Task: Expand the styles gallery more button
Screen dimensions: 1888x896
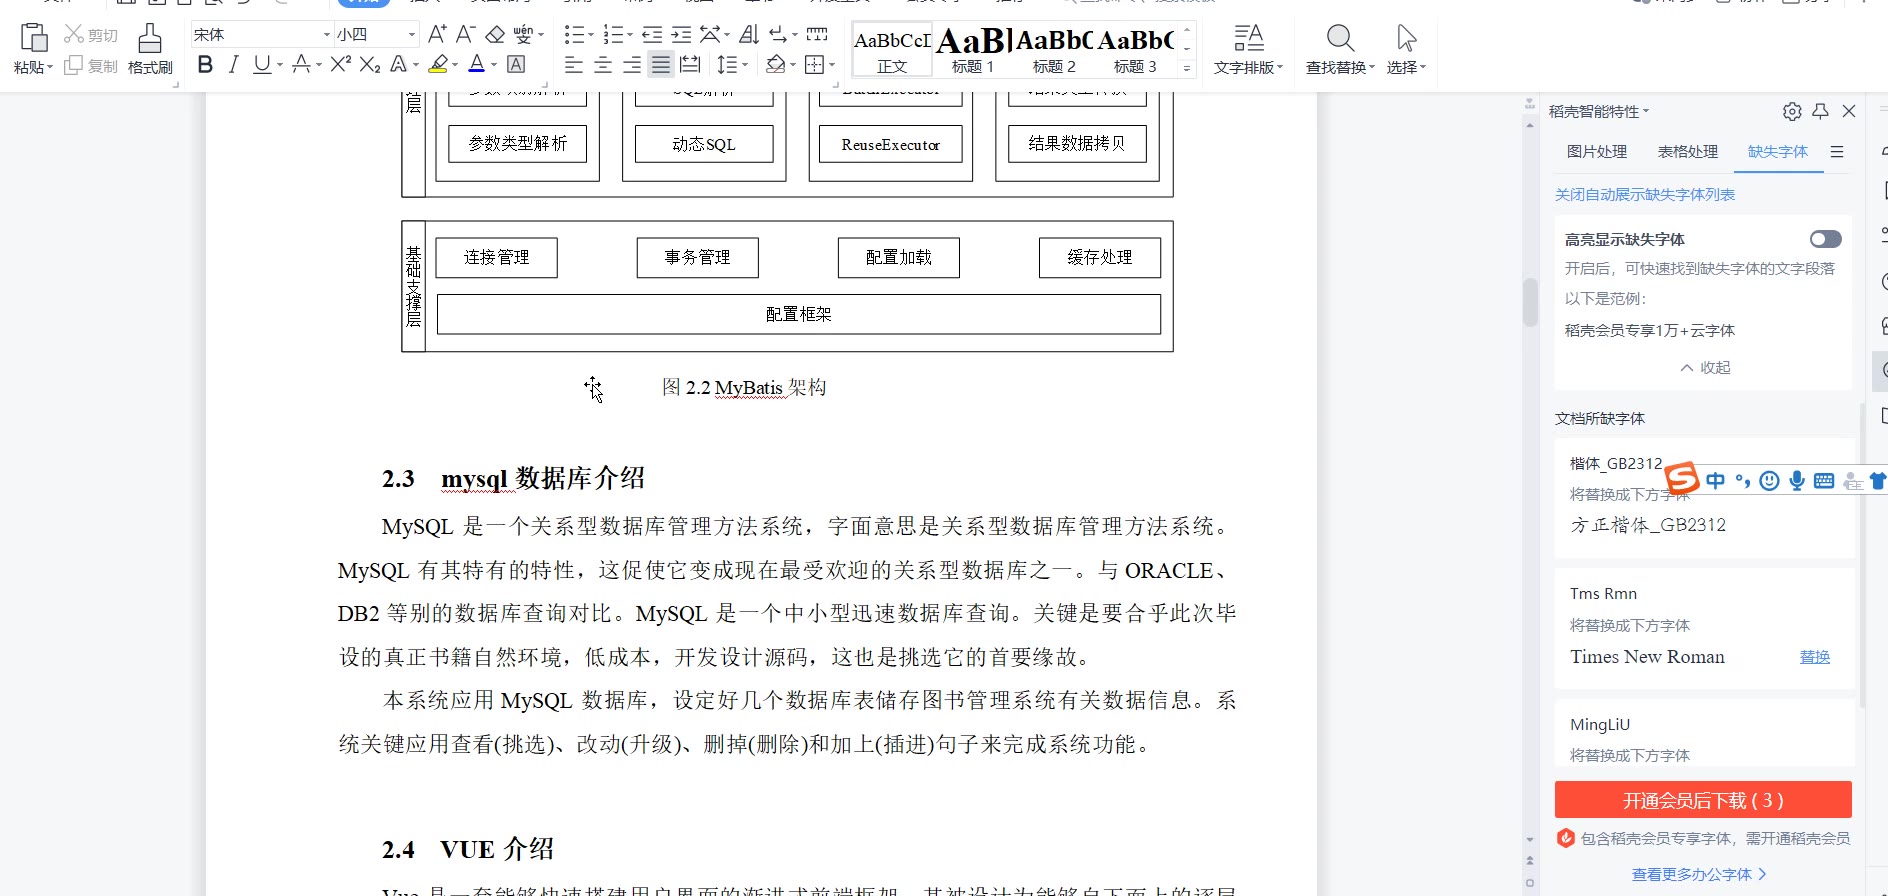Action: click(1187, 68)
